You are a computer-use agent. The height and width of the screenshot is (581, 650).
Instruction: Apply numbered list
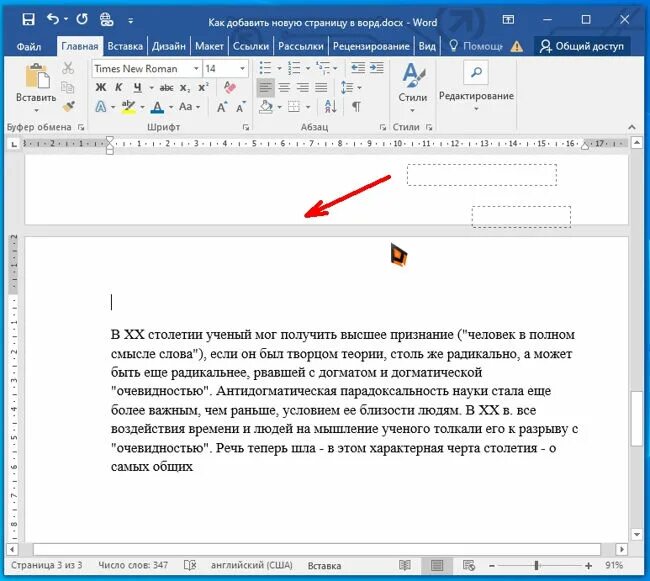tap(294, 68)
